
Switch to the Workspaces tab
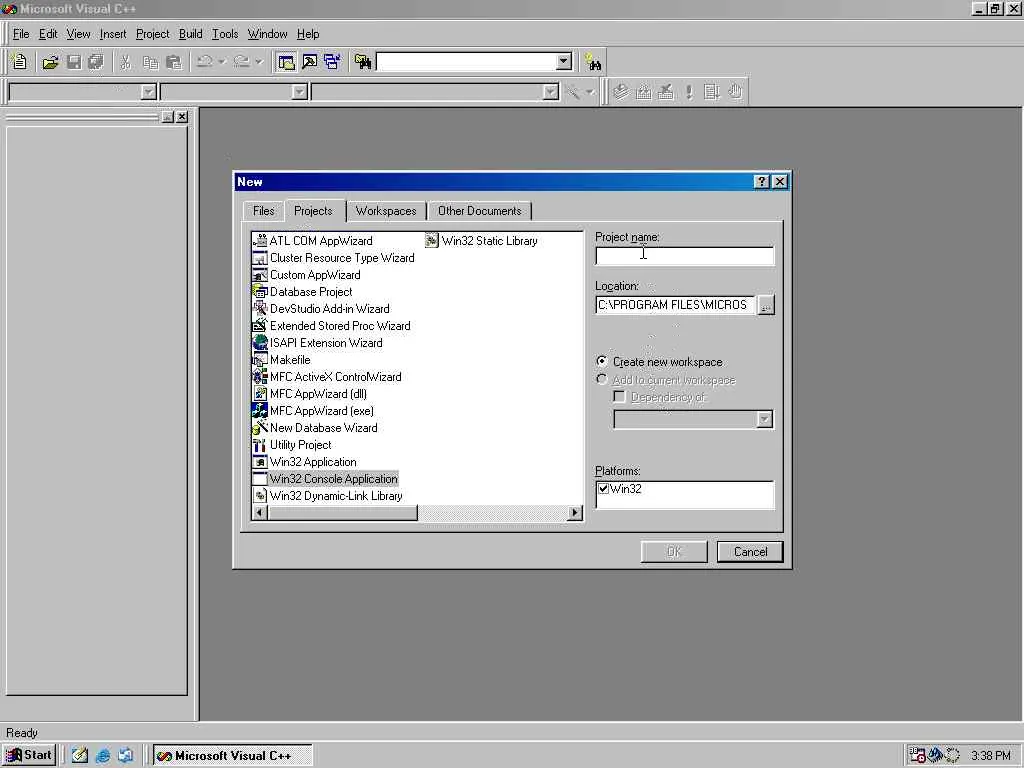(x=386, y=211)
